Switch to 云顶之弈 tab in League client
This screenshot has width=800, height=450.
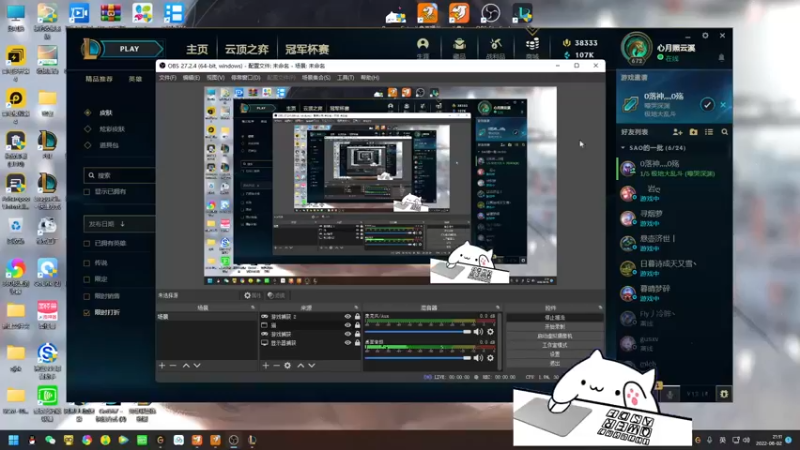[x=246, y=49]
